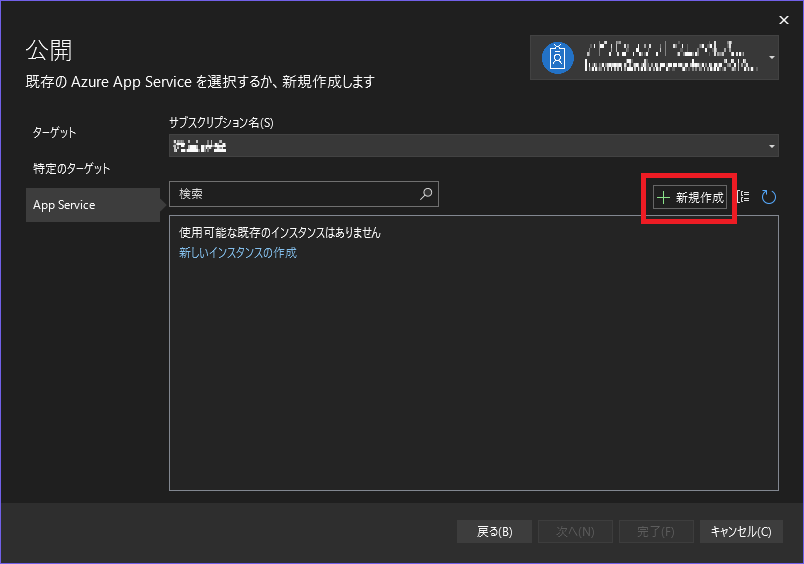Click the キャンセル(C) button
Viewport: 804px width, 564px height.
(741, 532)
